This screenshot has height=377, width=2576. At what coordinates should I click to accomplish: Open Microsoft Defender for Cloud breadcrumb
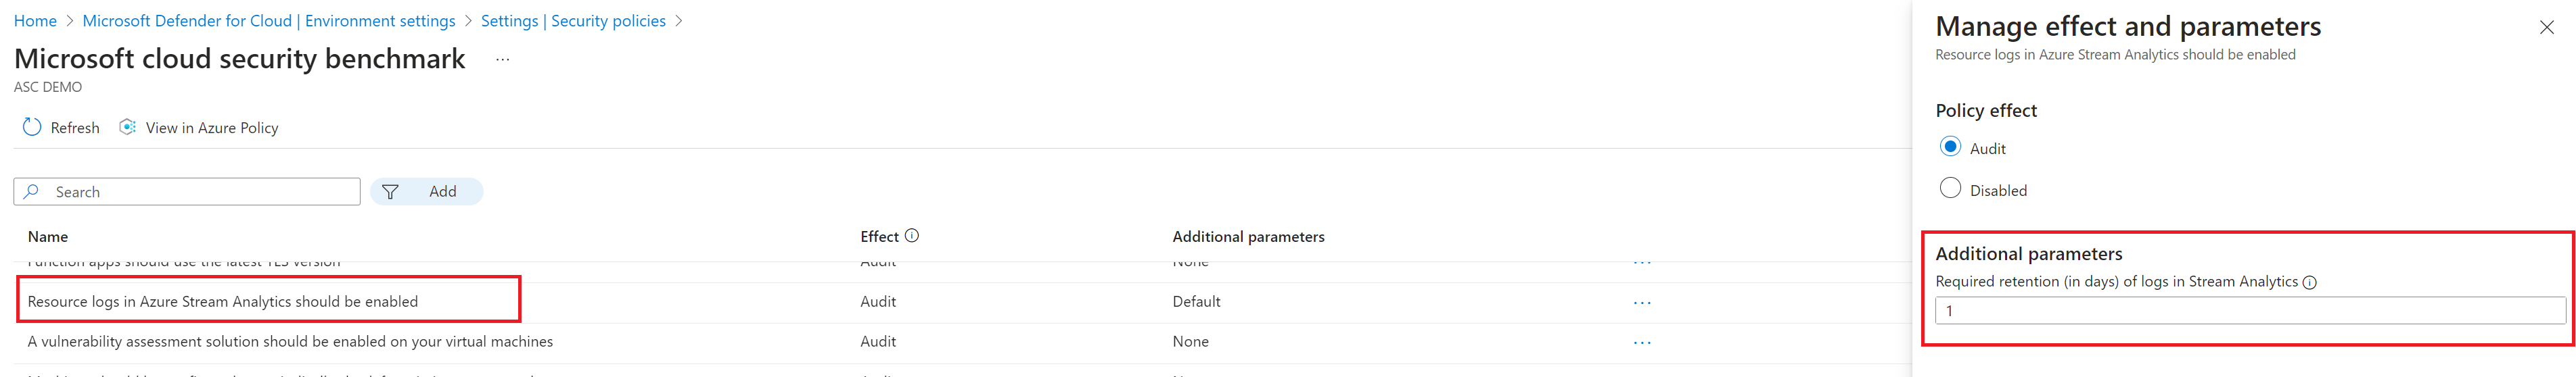click(x=269, y=21)
